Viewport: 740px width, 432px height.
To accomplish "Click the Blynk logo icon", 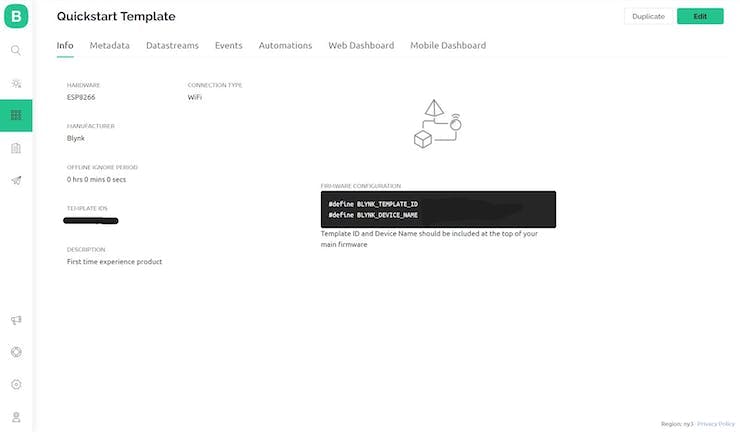I will click(x=16, y=16).
